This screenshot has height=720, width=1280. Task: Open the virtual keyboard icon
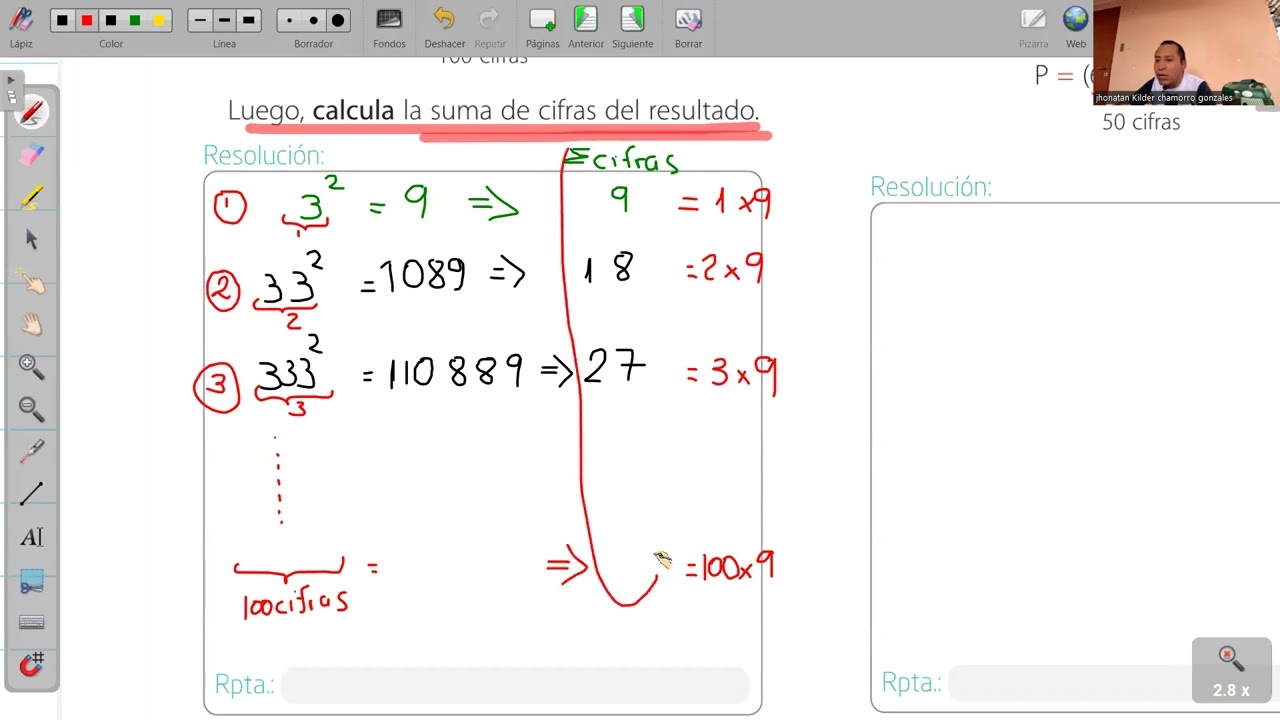pyautogui.click(x=32, y=622)
